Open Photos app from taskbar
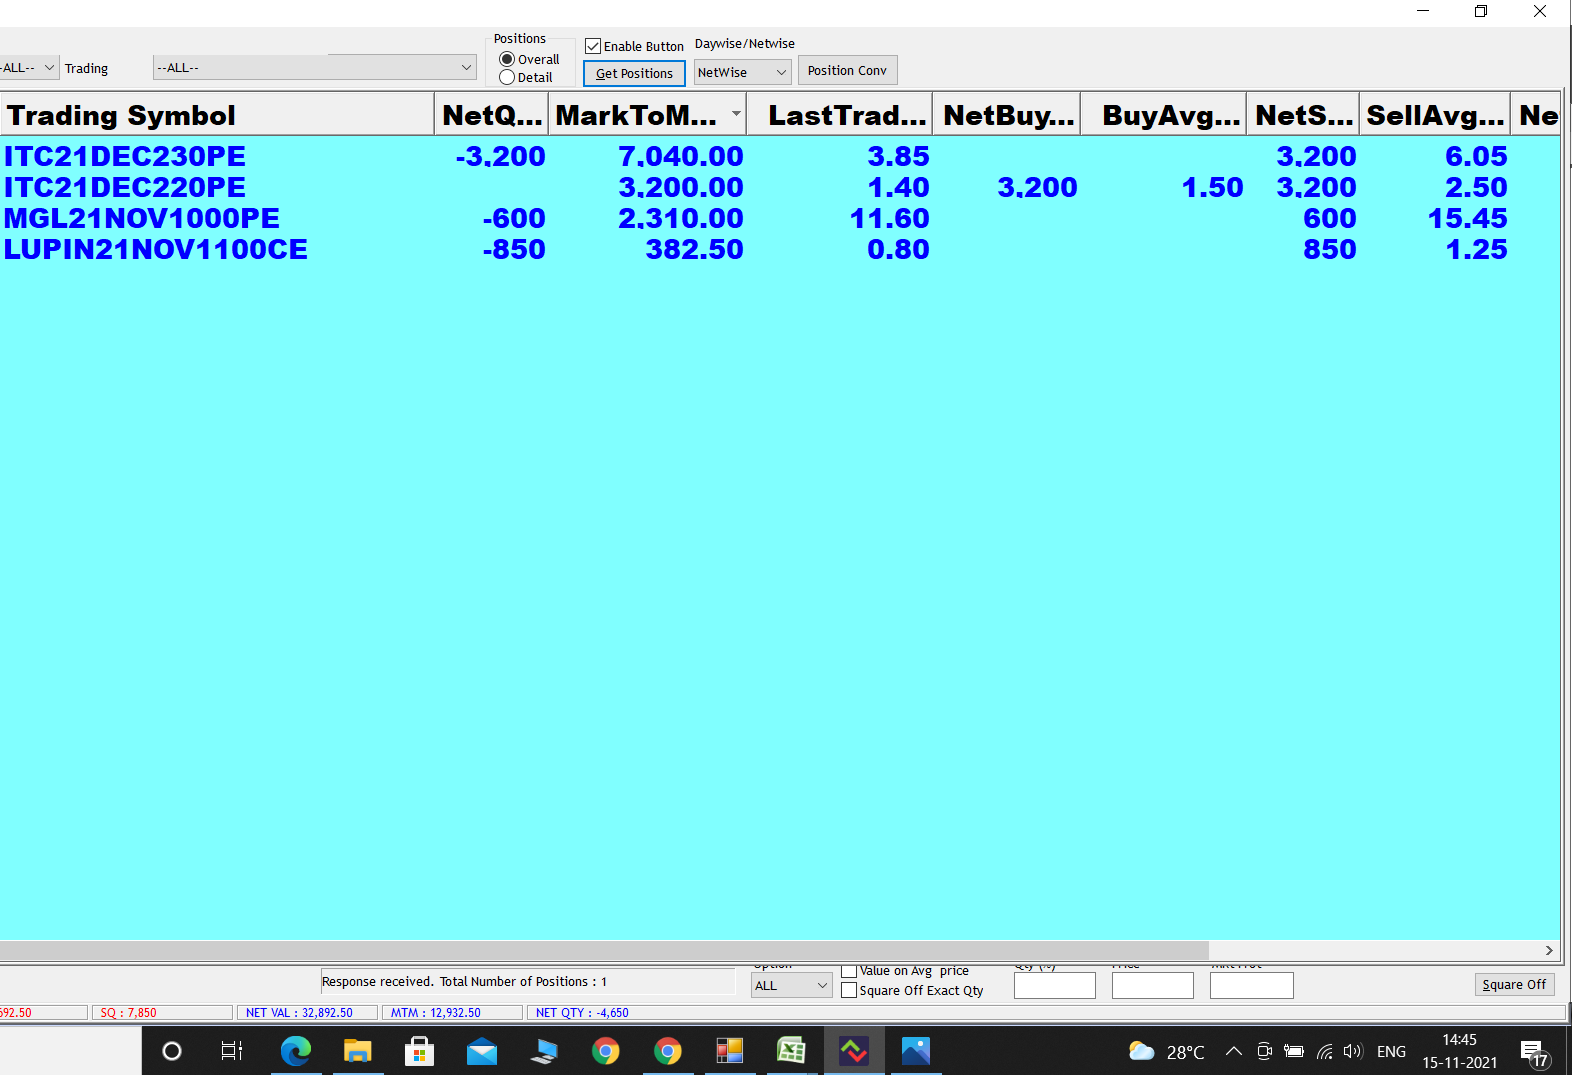The width and height of the screenshot is (1572, 1075). coord(916,1051)
